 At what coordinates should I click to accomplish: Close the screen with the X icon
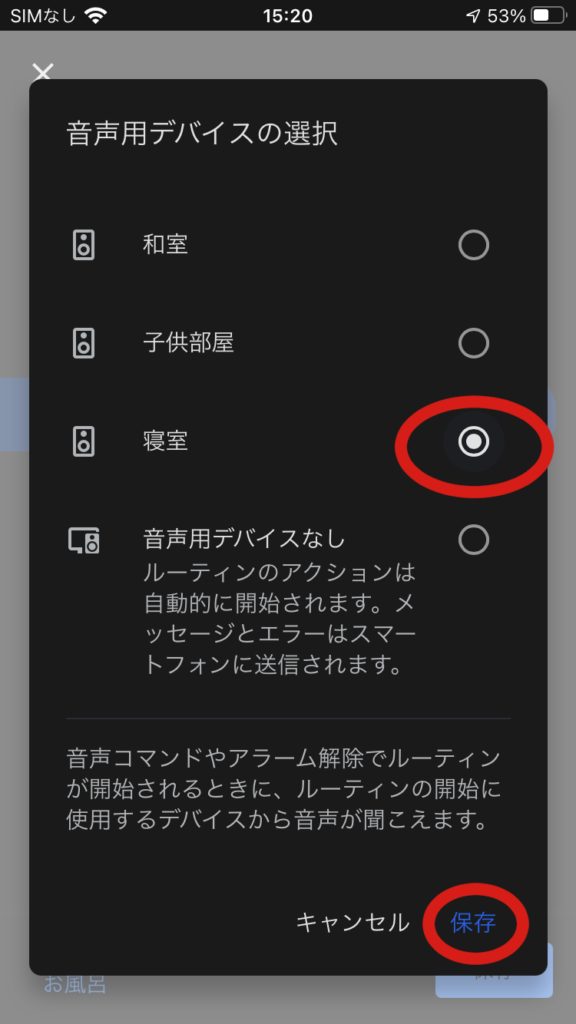point(42,71)
